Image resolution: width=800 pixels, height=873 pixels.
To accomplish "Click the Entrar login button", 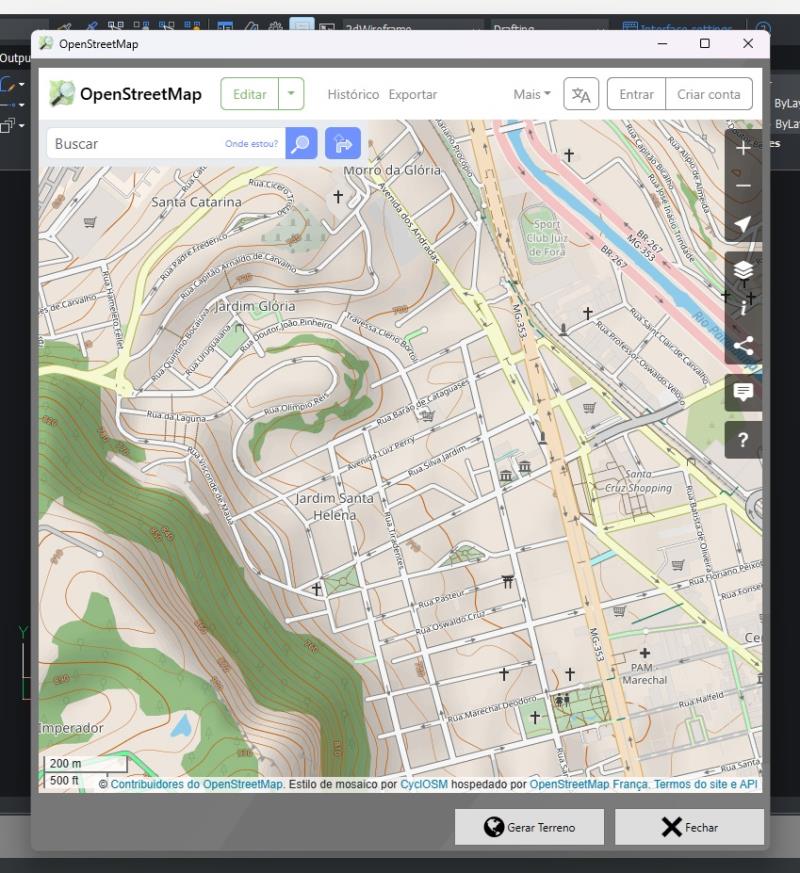I will click(x=636, y=94).
